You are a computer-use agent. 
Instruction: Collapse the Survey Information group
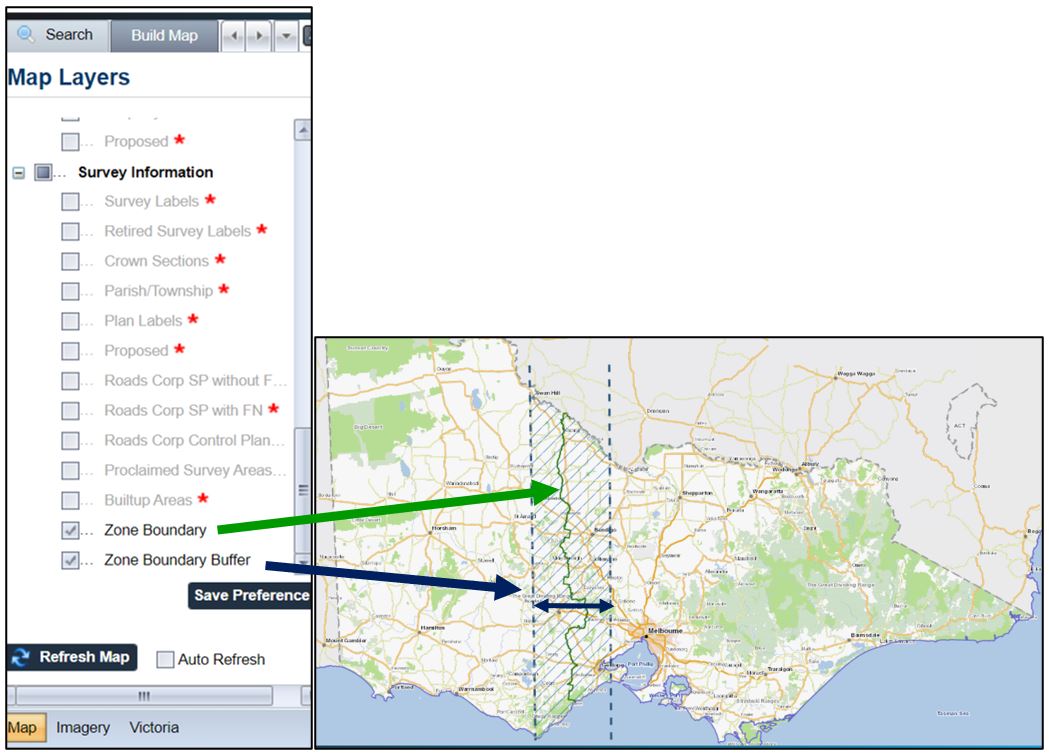(18, 172)
